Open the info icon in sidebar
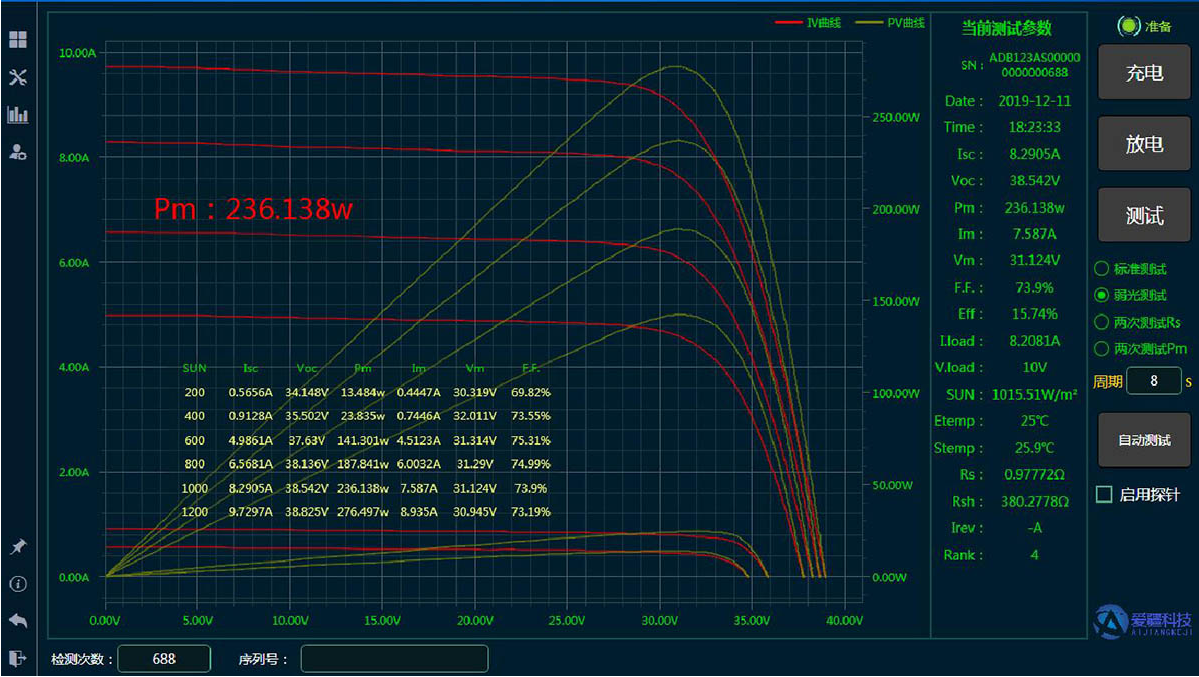Viewport: 1199px width, 677px height. coord(18,584)
